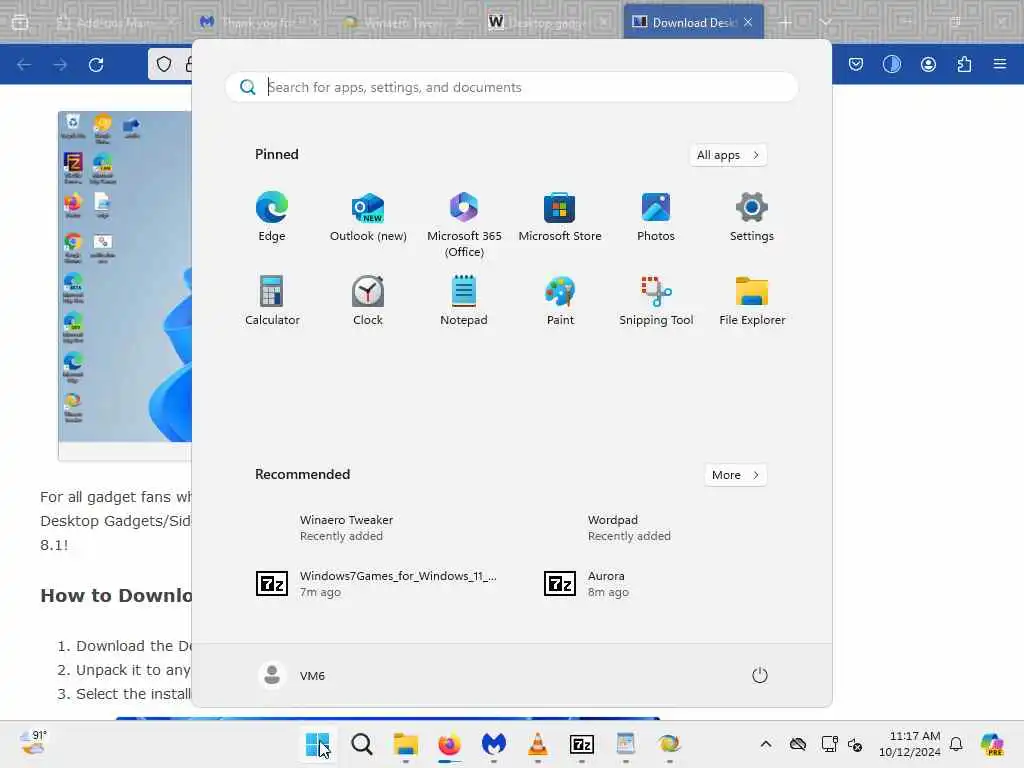1024x768 pixels.
Task: Go forward in Firefox browser
Action: (x=60, y=64)
